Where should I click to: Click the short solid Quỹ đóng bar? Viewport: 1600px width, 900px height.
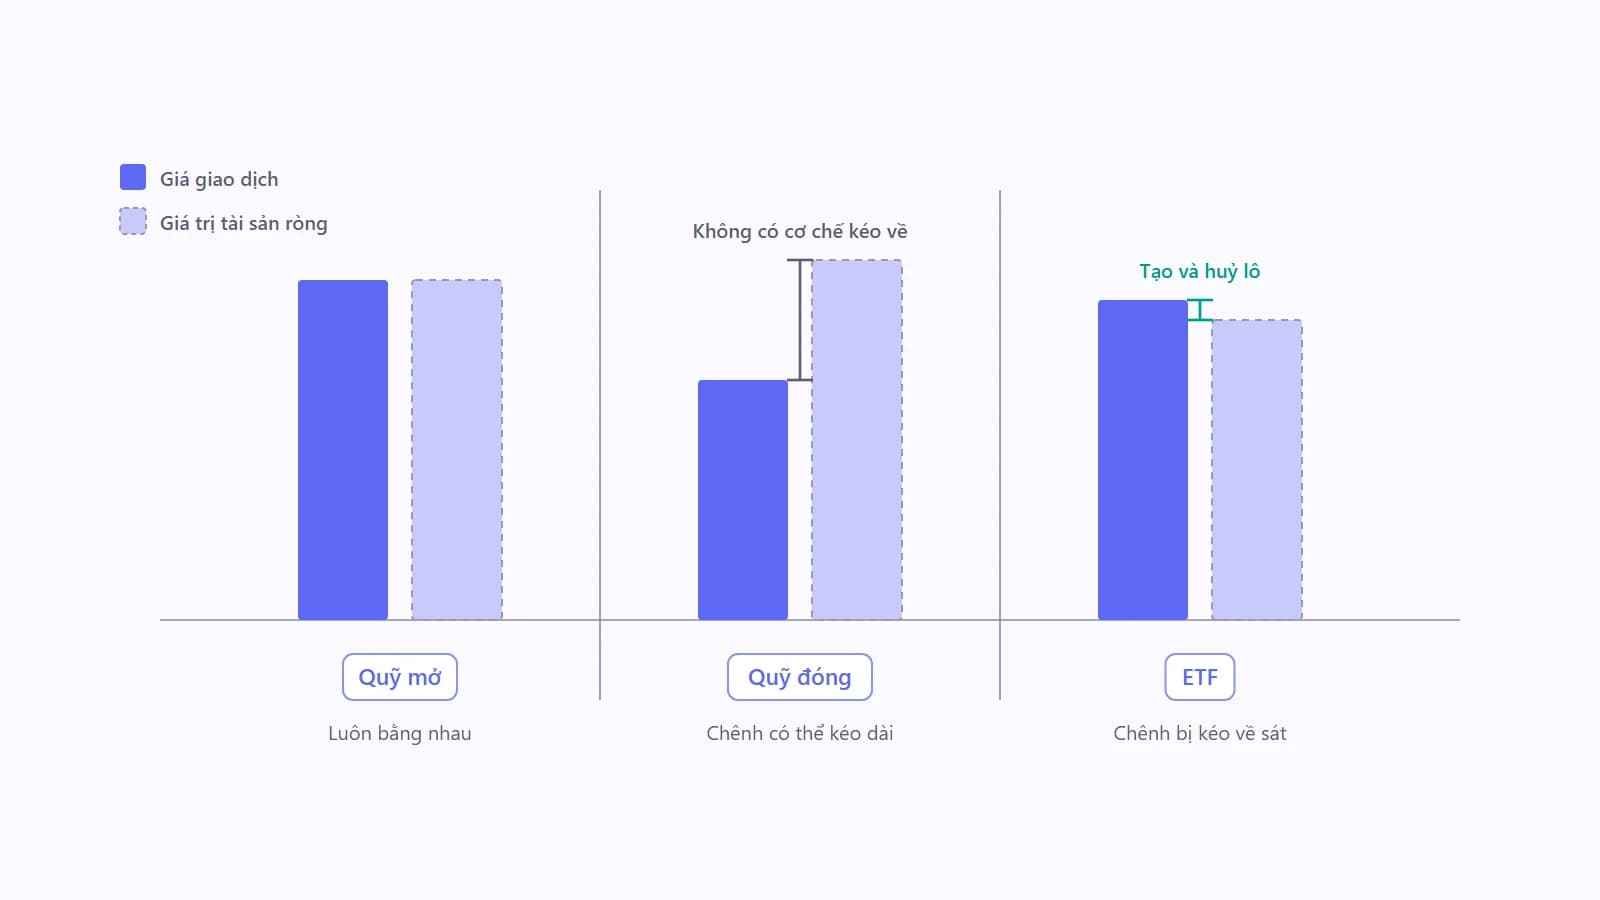tap(743, 500)
